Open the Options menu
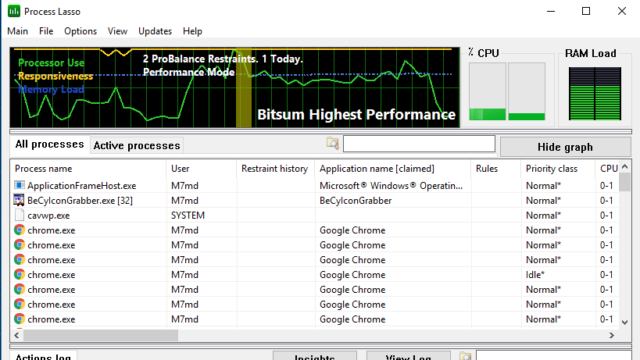 coord(80,31)
